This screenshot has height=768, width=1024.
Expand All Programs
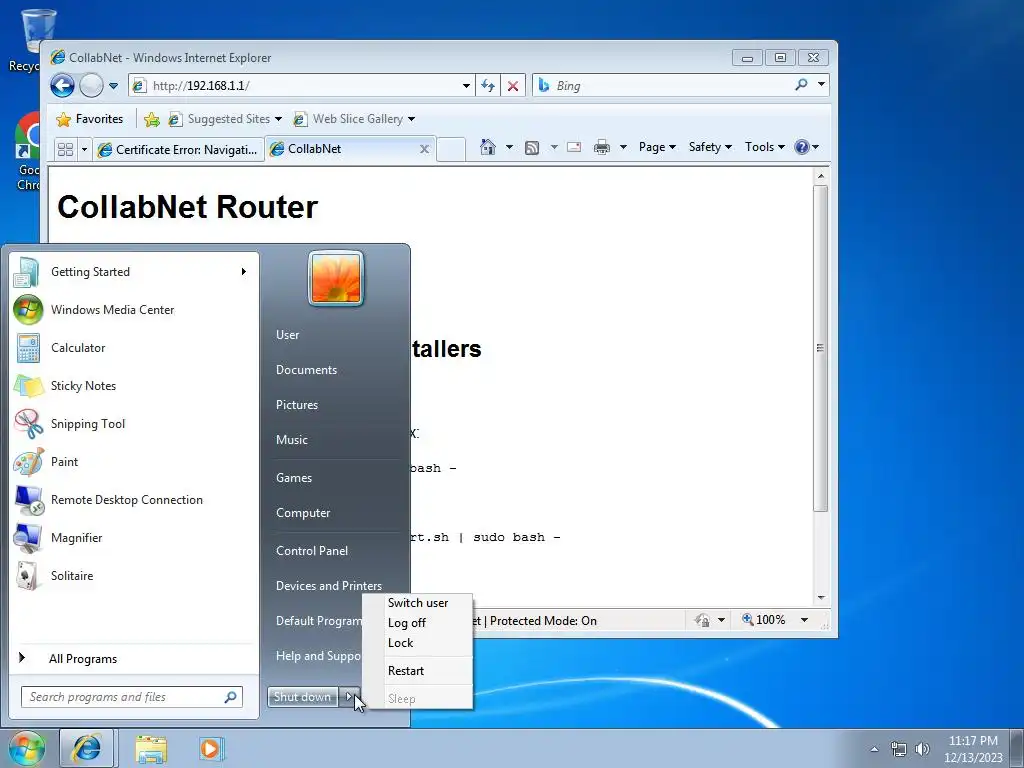coord(133,658)
